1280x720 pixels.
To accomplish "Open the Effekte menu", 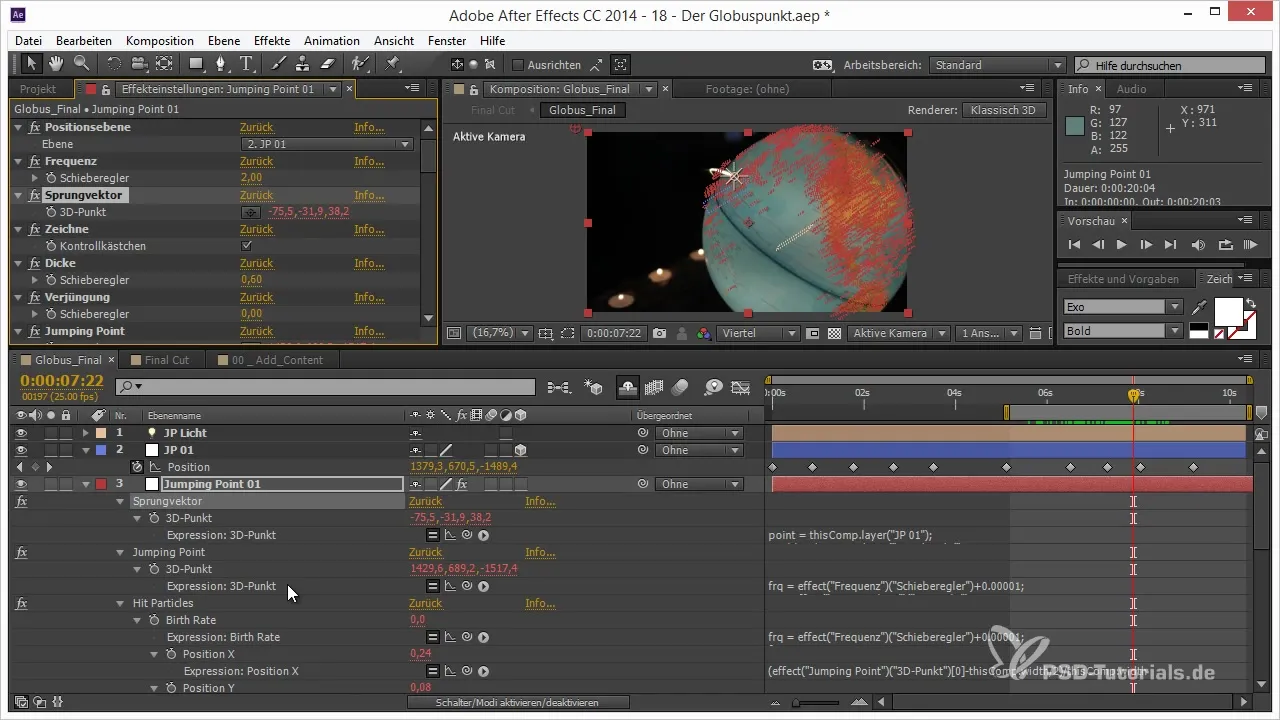I will click(272, 41).
